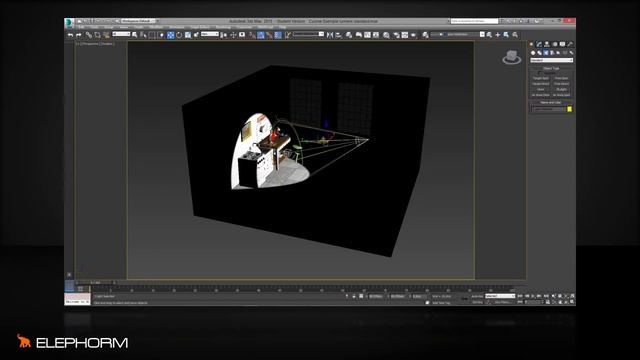Render the scene with the teapot icon
This screenshot has width=640, height=360.
[413, 35]
